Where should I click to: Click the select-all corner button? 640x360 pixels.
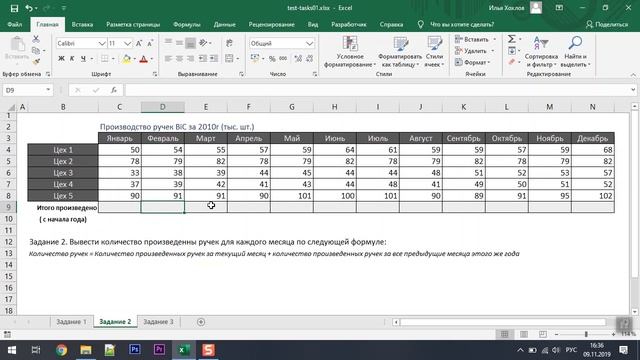tap(11, 107)
